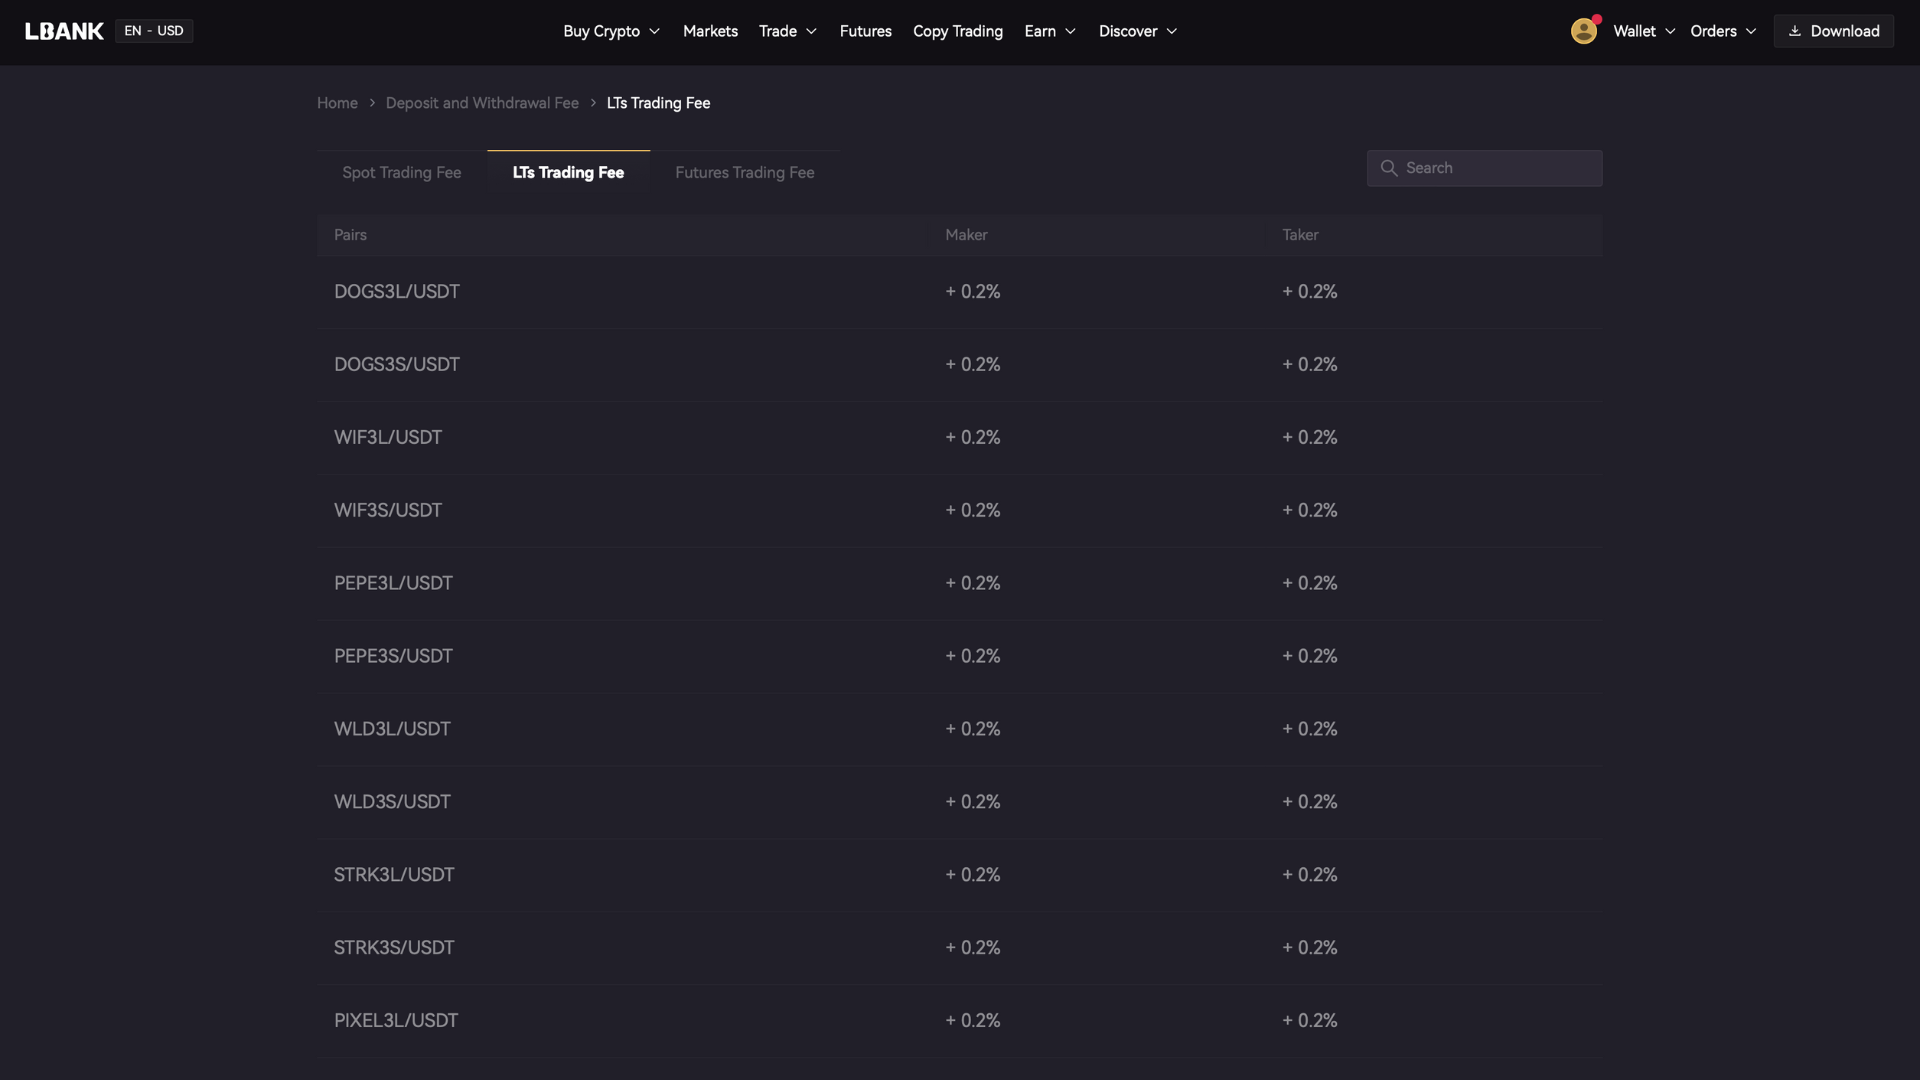Click DOGS3L/USDT maker fee value
This screenshot has width=1920, height=1080.
coord(973,292)
